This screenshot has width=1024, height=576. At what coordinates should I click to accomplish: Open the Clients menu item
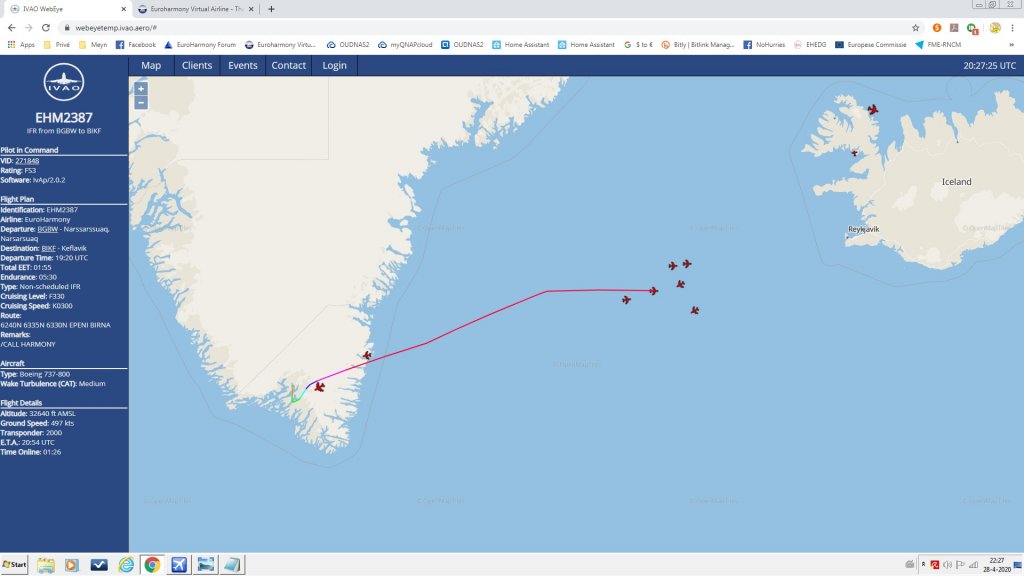coord(197,65)
